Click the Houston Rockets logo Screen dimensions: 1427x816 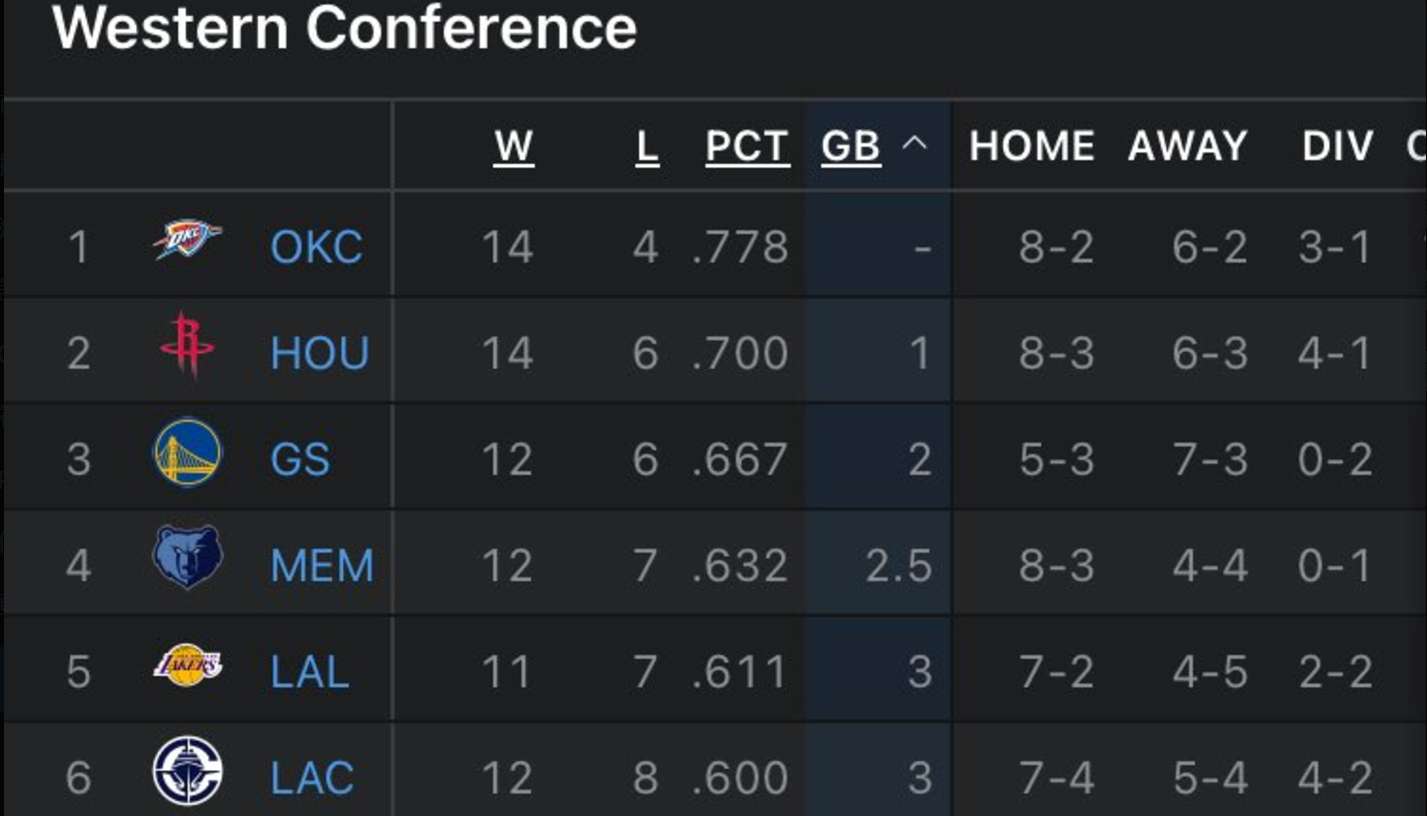[187, 347]
